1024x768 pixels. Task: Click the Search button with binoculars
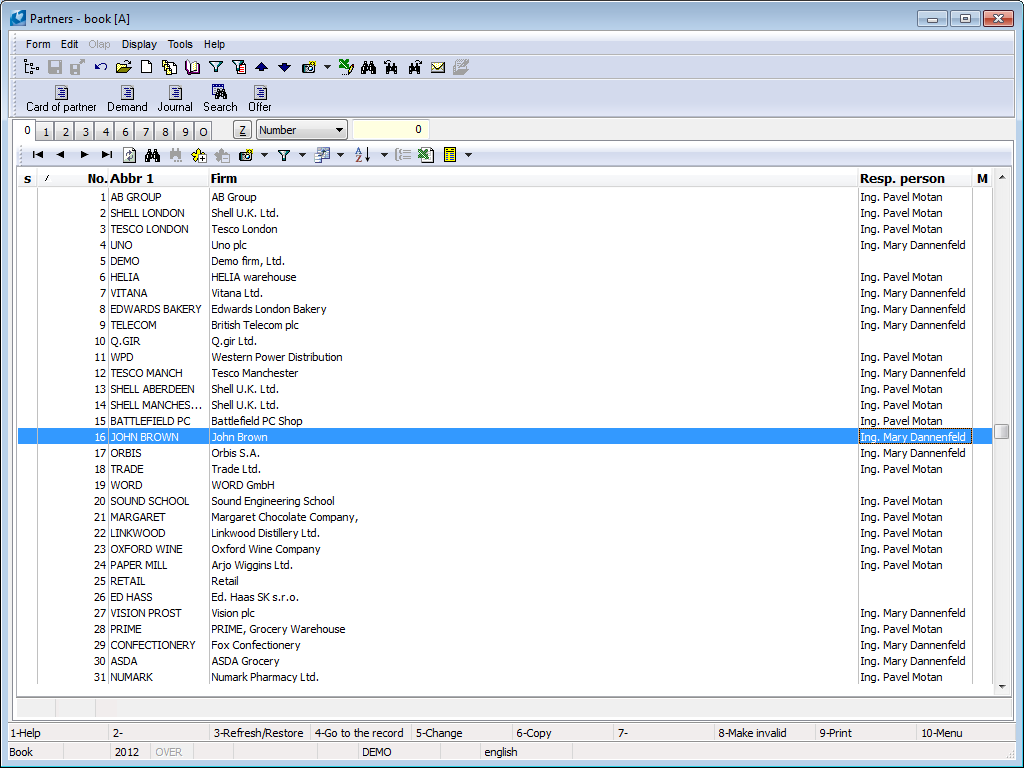tap(220, 99)
